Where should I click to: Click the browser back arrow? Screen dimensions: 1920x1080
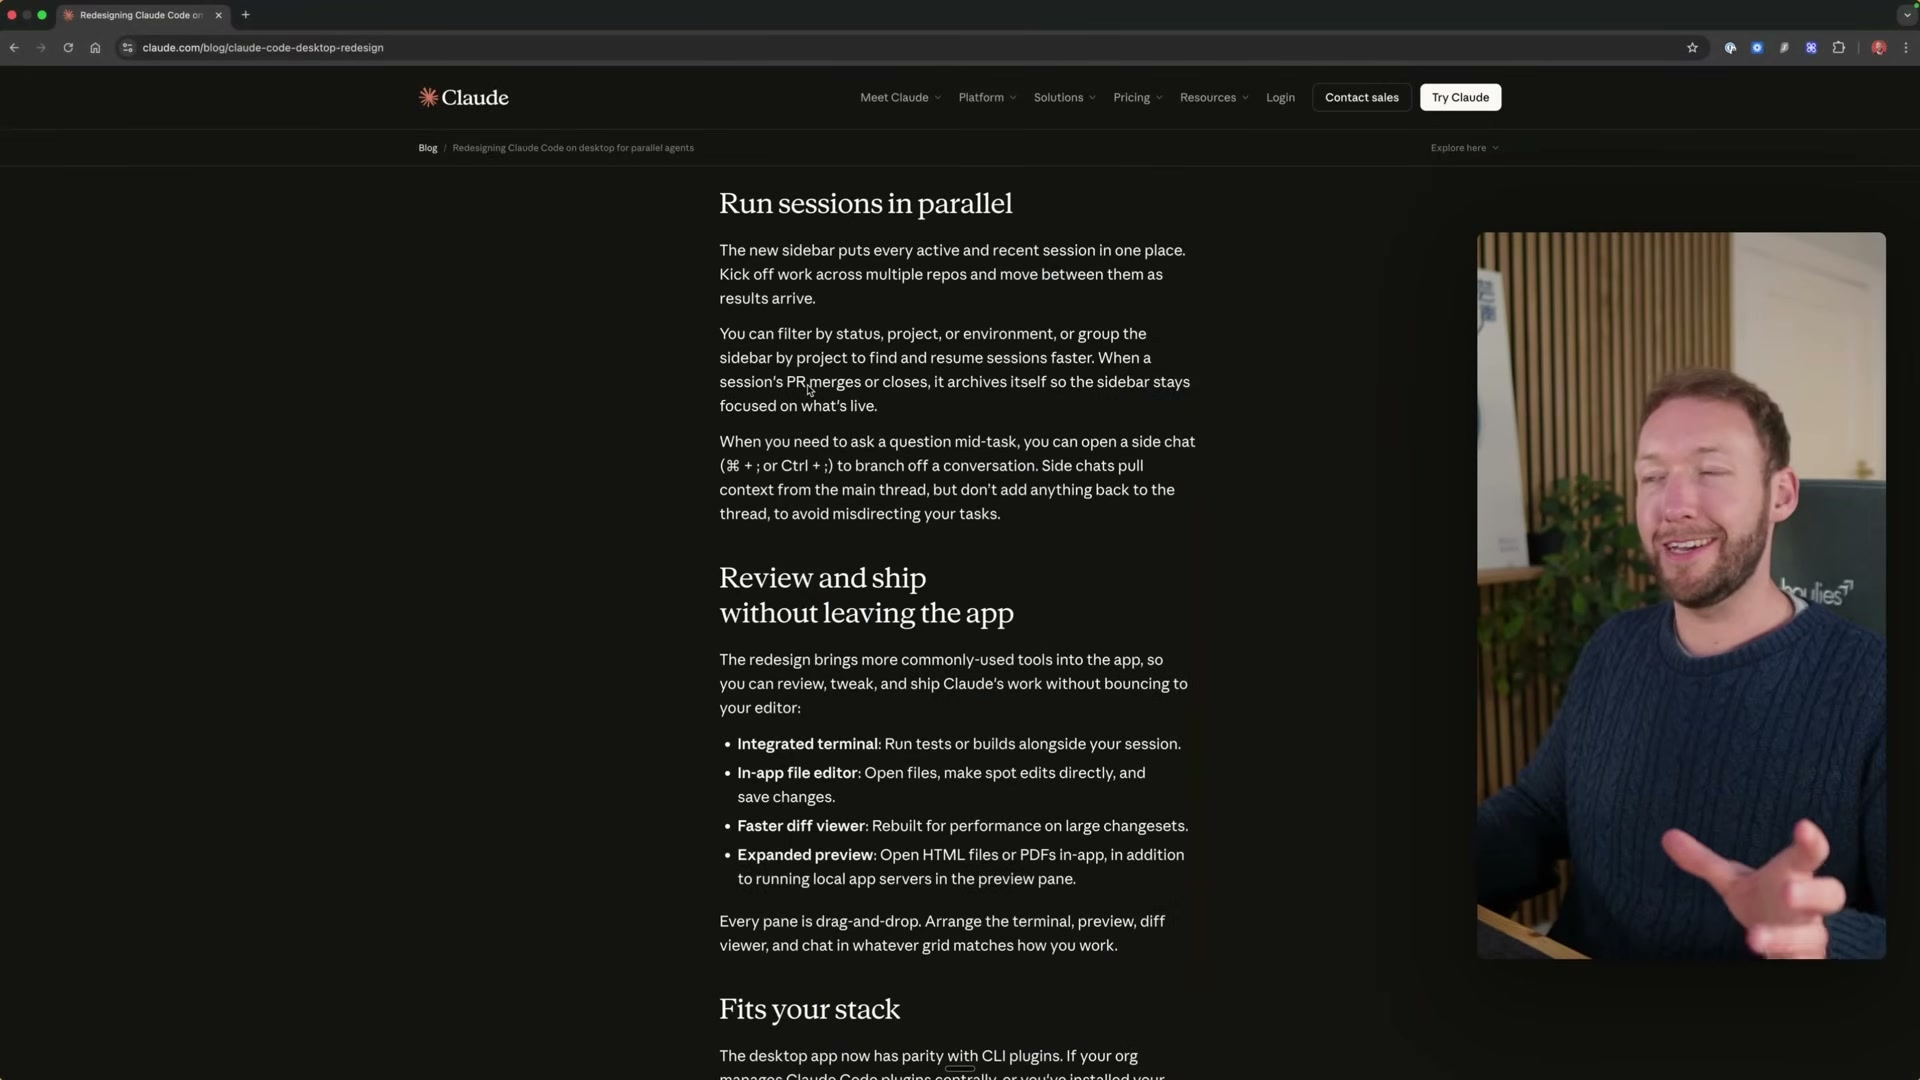click(x=14, y=47)
